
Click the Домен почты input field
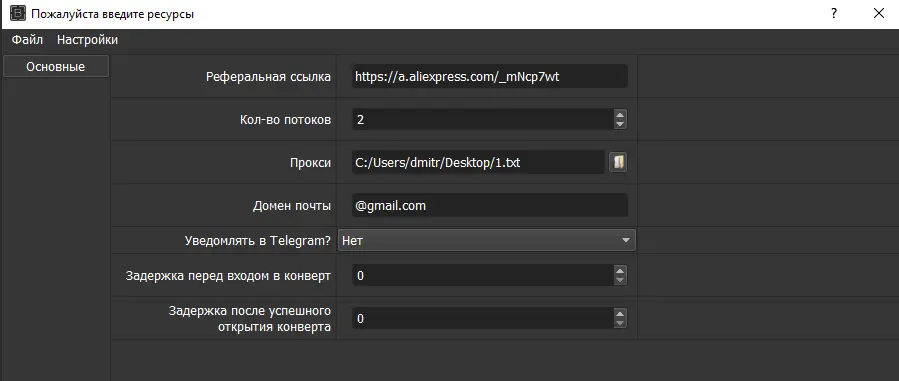click(x=490, y=205)
